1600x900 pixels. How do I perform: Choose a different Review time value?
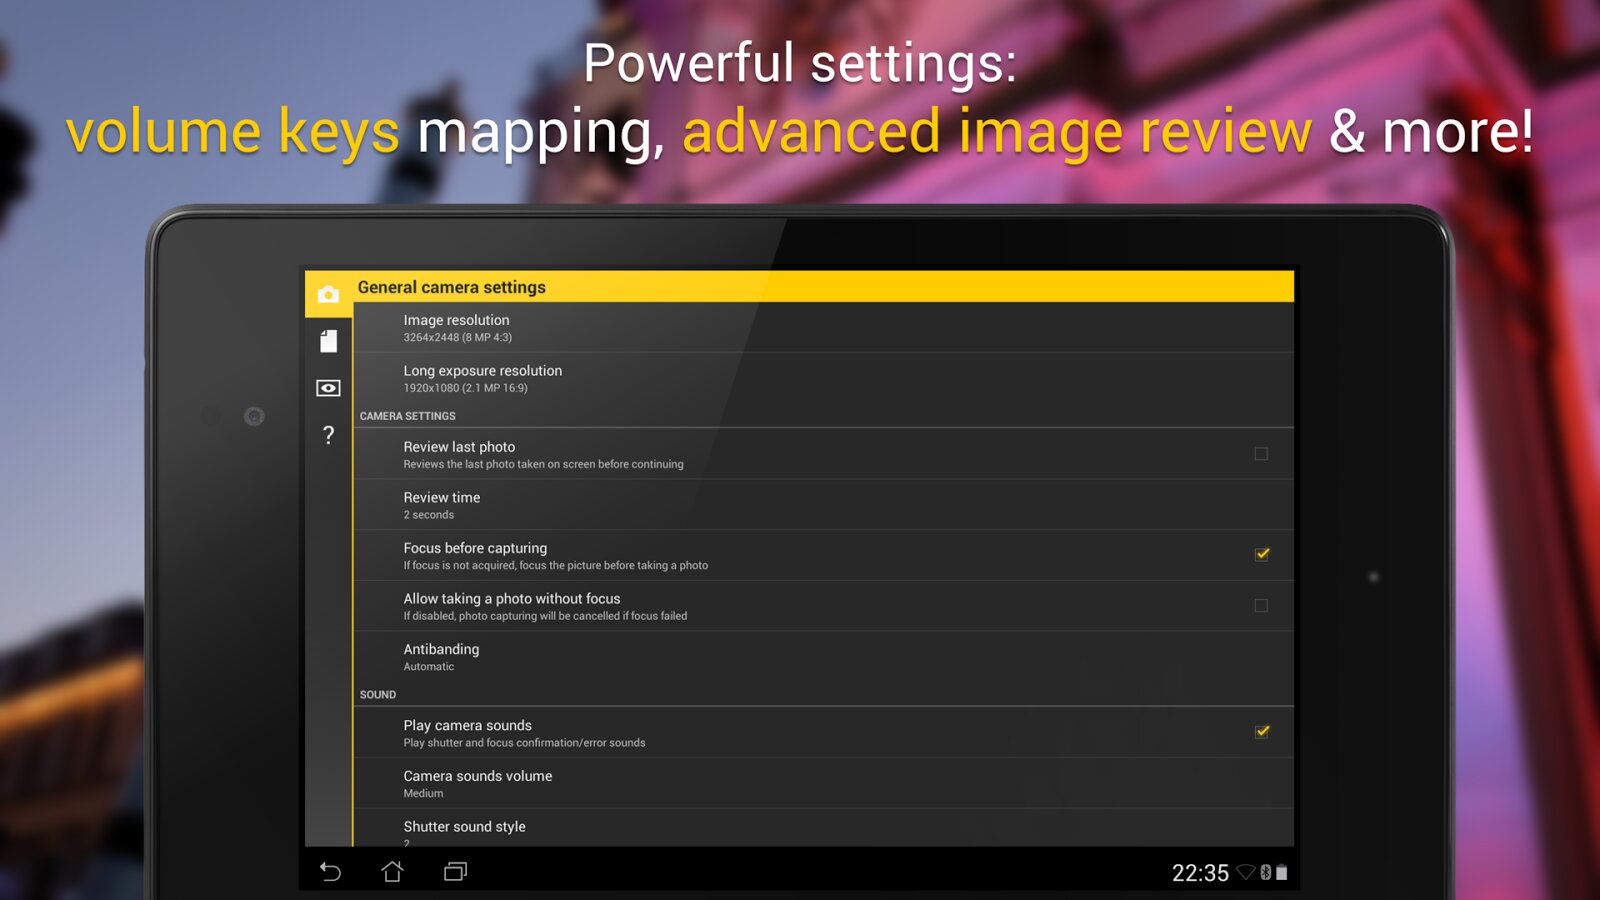(441, 505)
